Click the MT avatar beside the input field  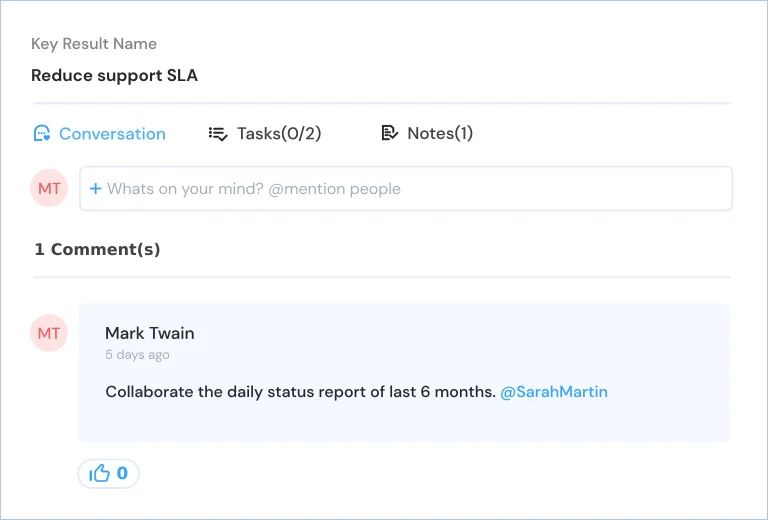coord(49,188)
